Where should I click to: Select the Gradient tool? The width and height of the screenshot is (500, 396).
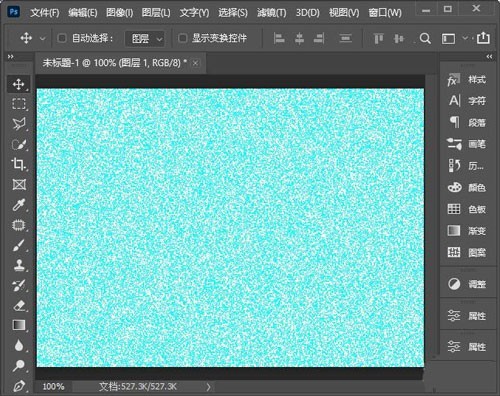click(x=19, y=325)
